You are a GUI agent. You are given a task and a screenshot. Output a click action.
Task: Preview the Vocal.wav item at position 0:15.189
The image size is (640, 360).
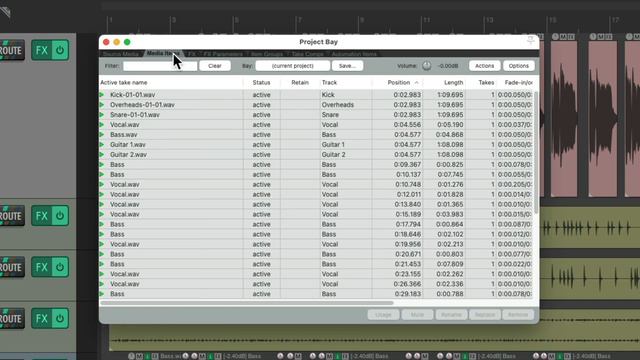(x=102, y=214)
